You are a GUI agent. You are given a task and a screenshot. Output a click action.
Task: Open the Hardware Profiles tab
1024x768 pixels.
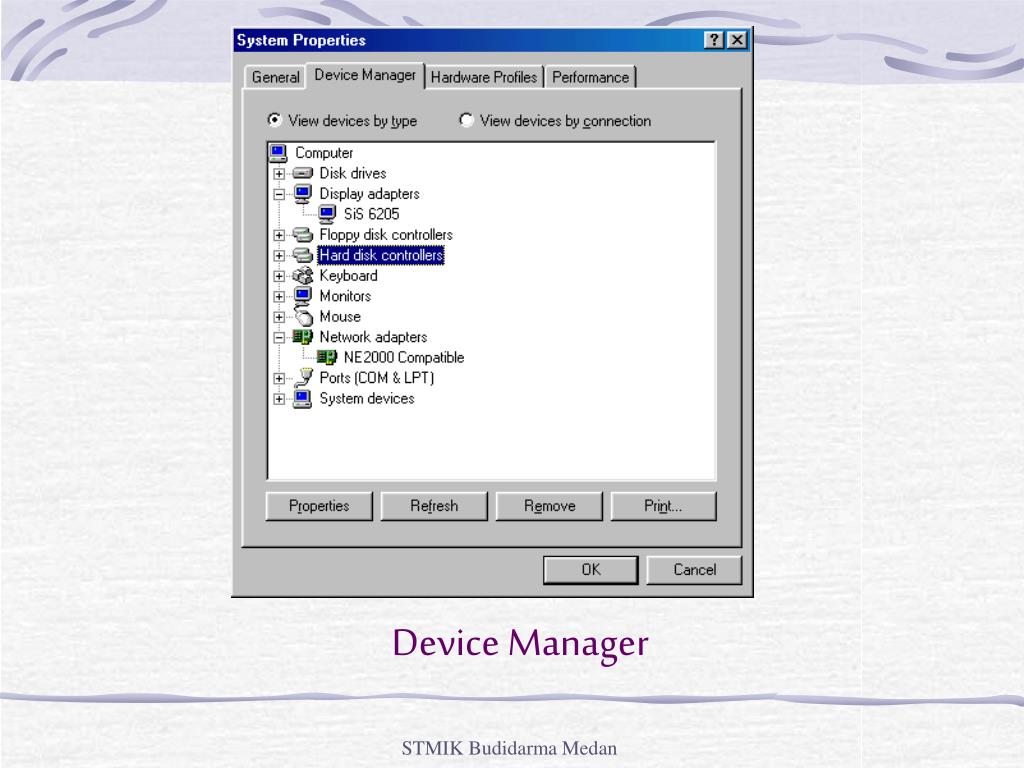pyautogui.click(x=484, y=77)
